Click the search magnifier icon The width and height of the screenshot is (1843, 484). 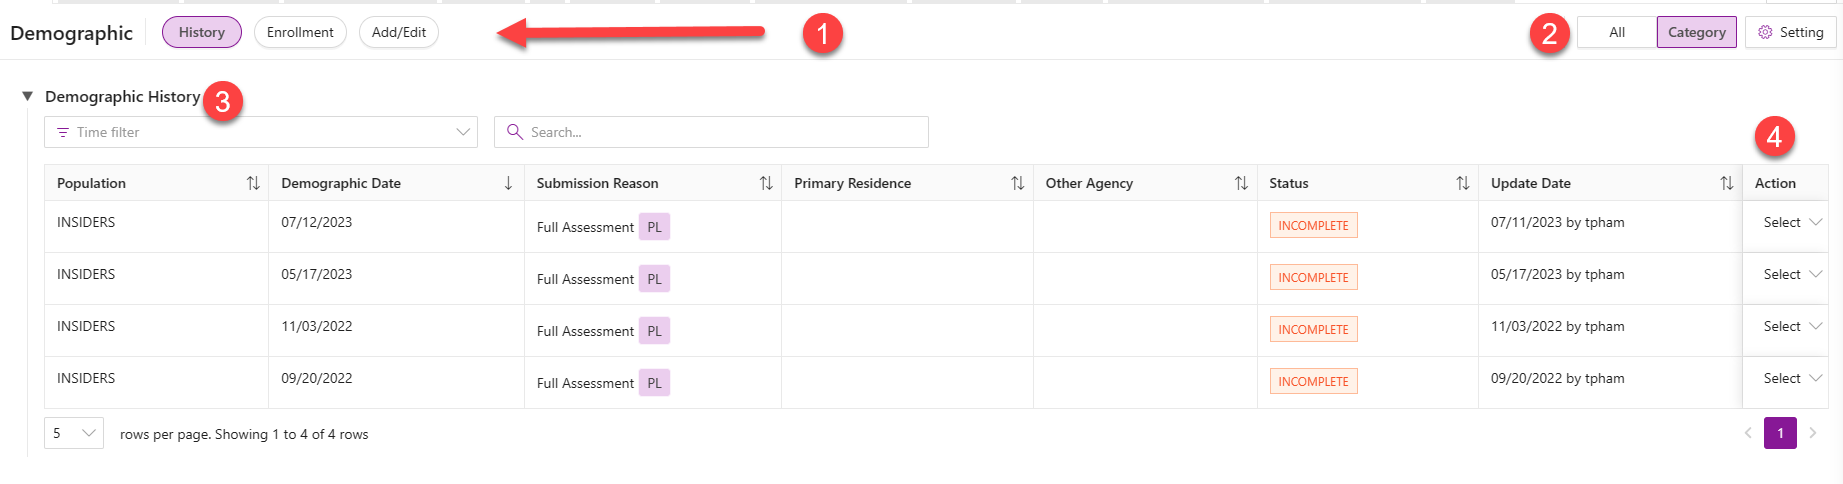515,132
